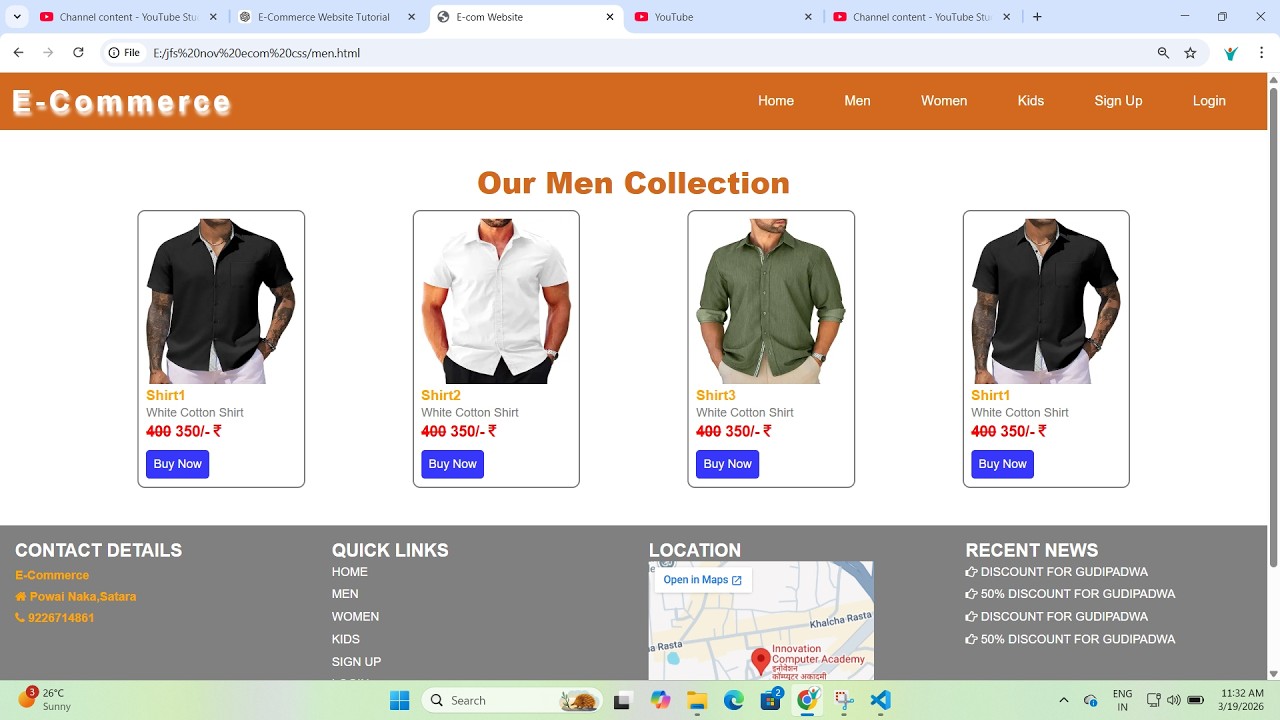Open Visual Studio Code from the taskbar

pos(880,700)
